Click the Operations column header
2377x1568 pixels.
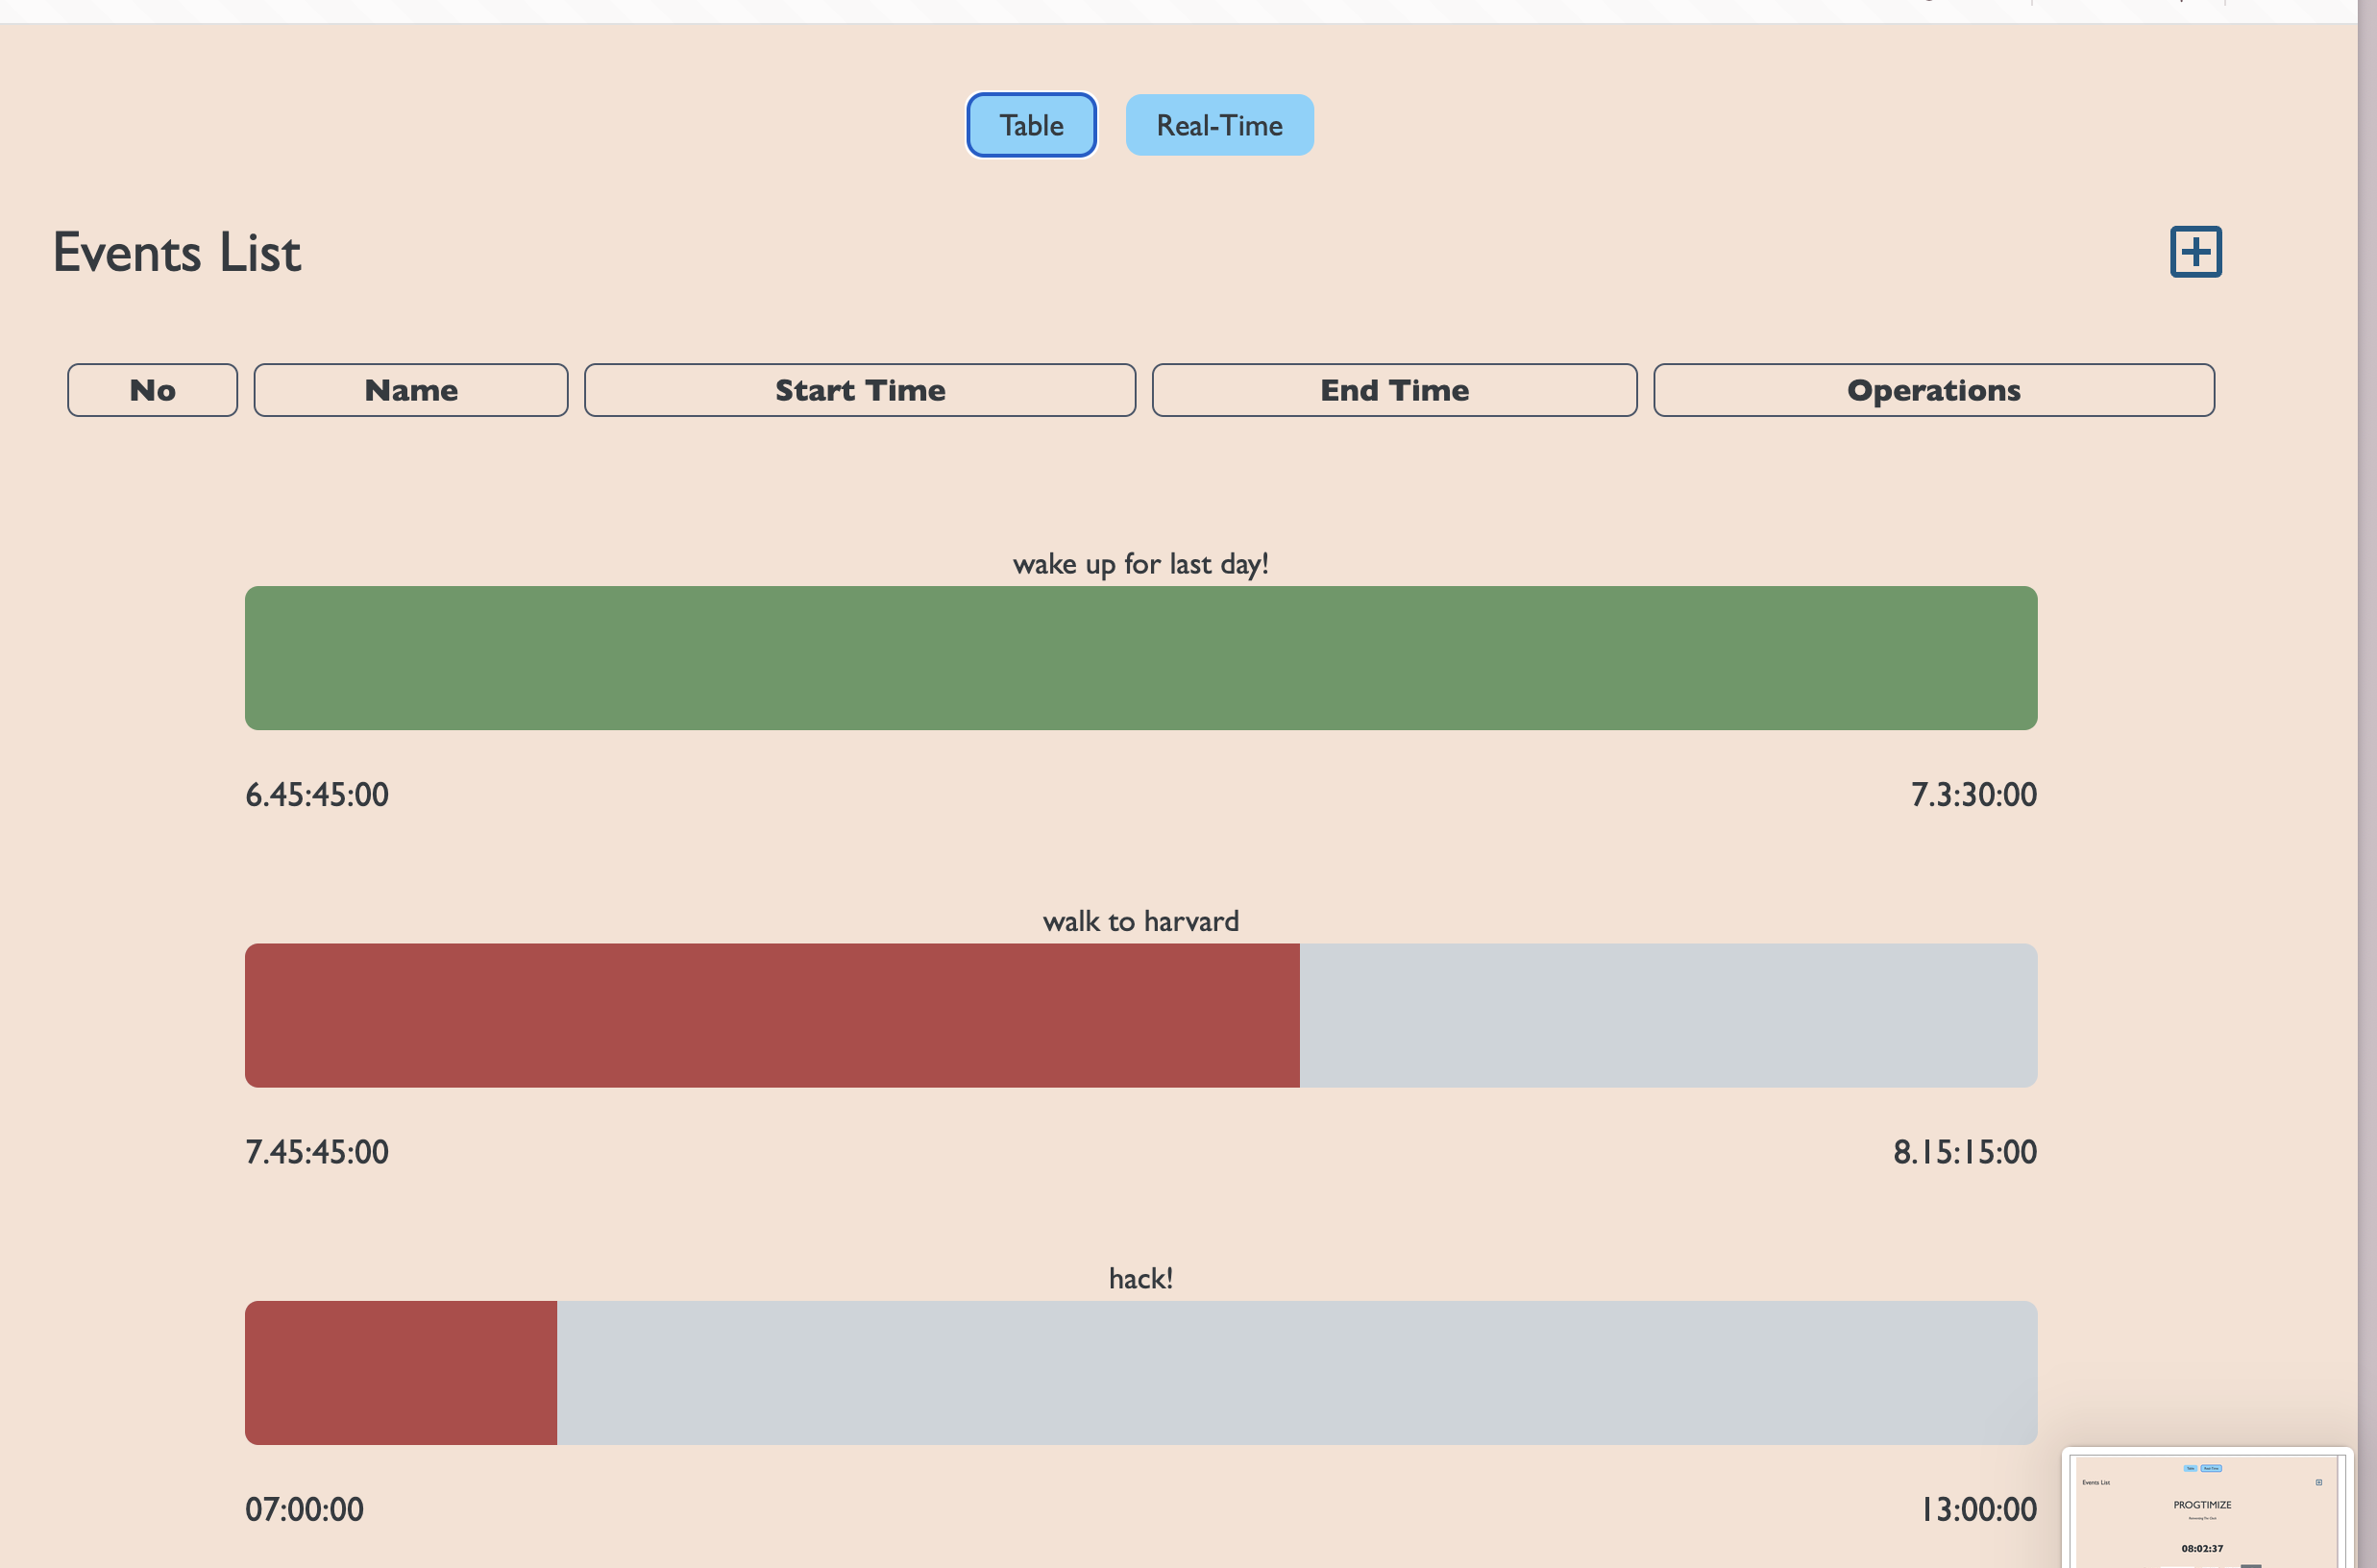(x=1933, y=390)
